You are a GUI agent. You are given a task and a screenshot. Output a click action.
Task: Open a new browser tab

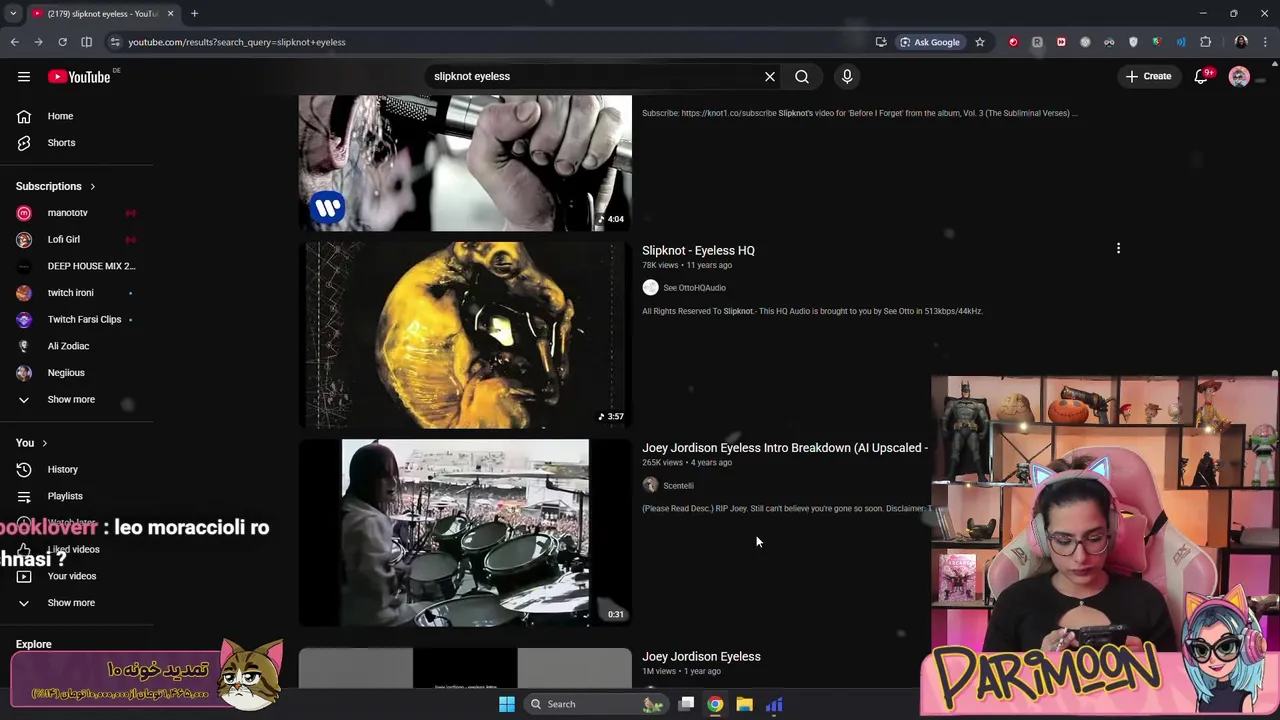pyautogui.click(x=194, y=13)
